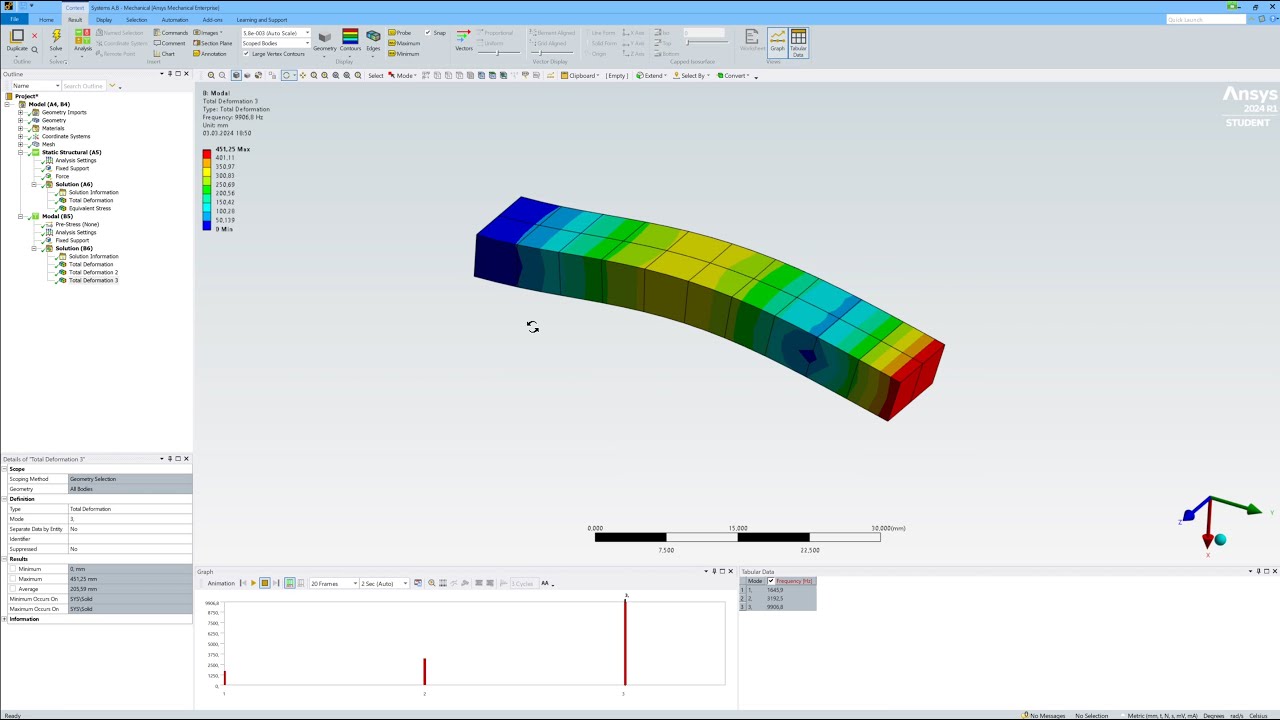The width and height of the screenshot is (1280, 720).
Task: Click the Rotate tool in viewport toolbar
Action: click(286, 76)
